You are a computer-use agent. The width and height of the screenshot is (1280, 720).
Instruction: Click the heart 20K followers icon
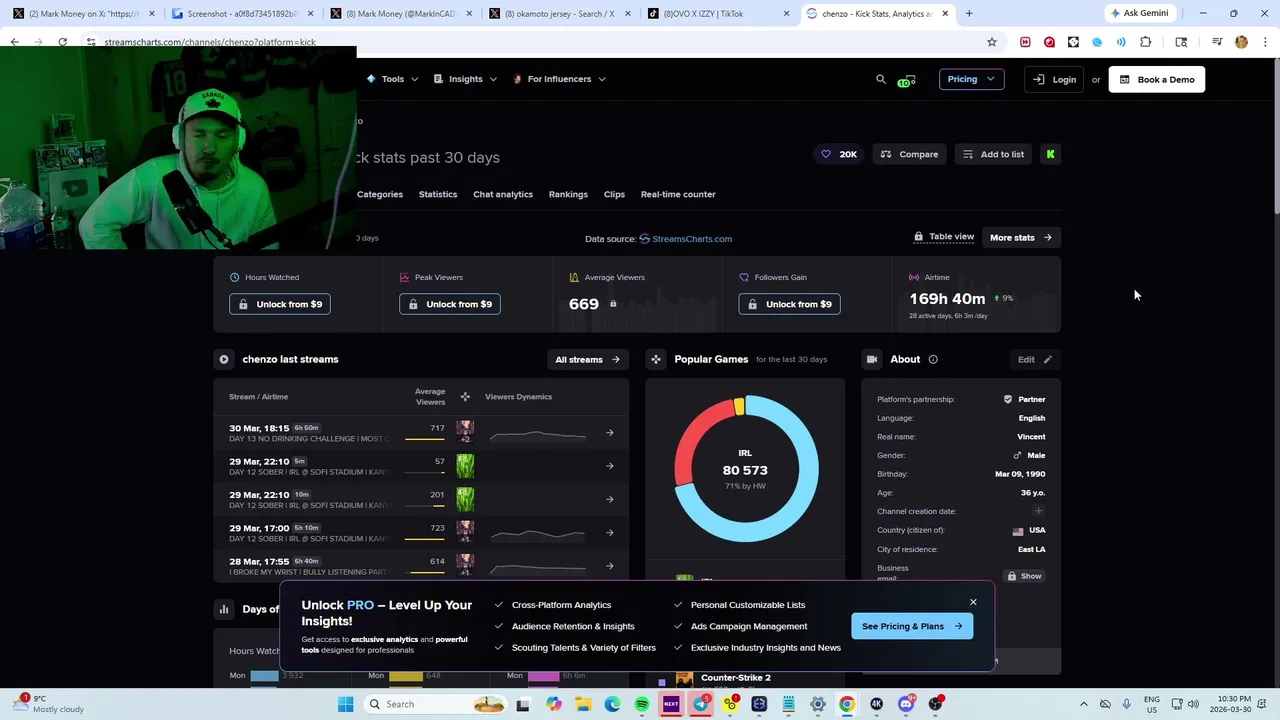839,154
